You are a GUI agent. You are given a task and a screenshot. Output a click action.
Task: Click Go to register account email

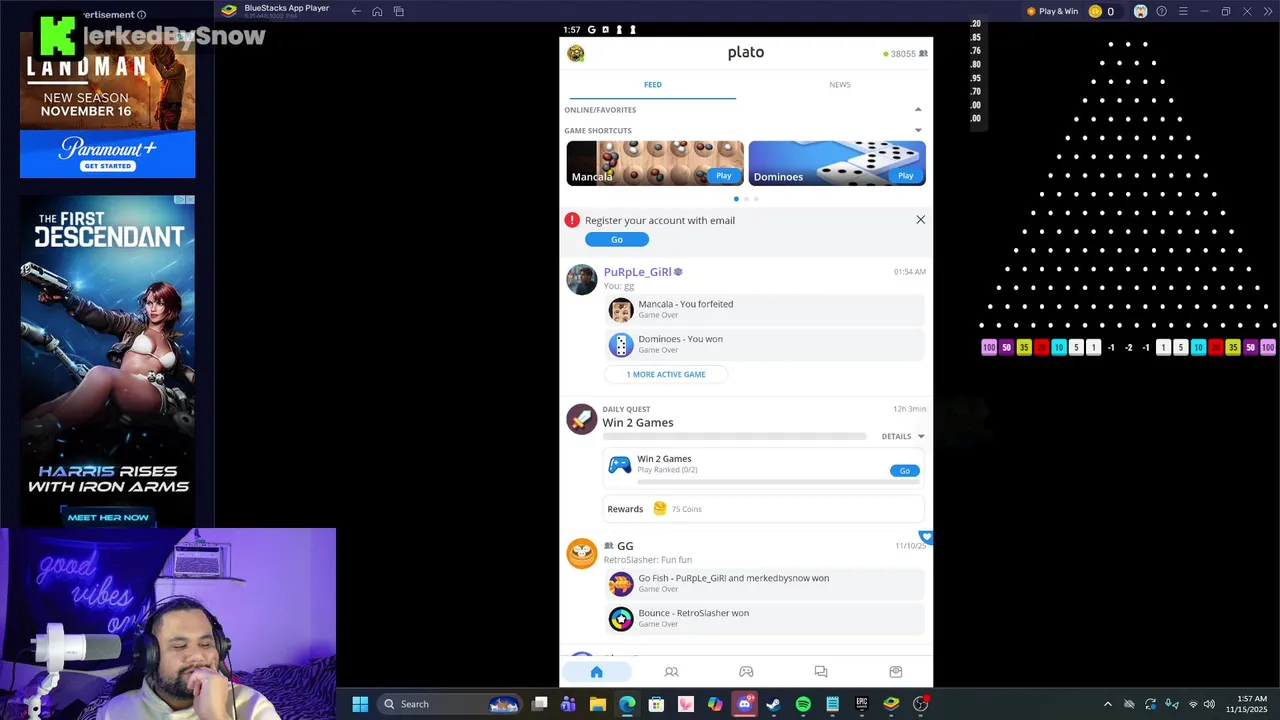click(x=617, y=239)
